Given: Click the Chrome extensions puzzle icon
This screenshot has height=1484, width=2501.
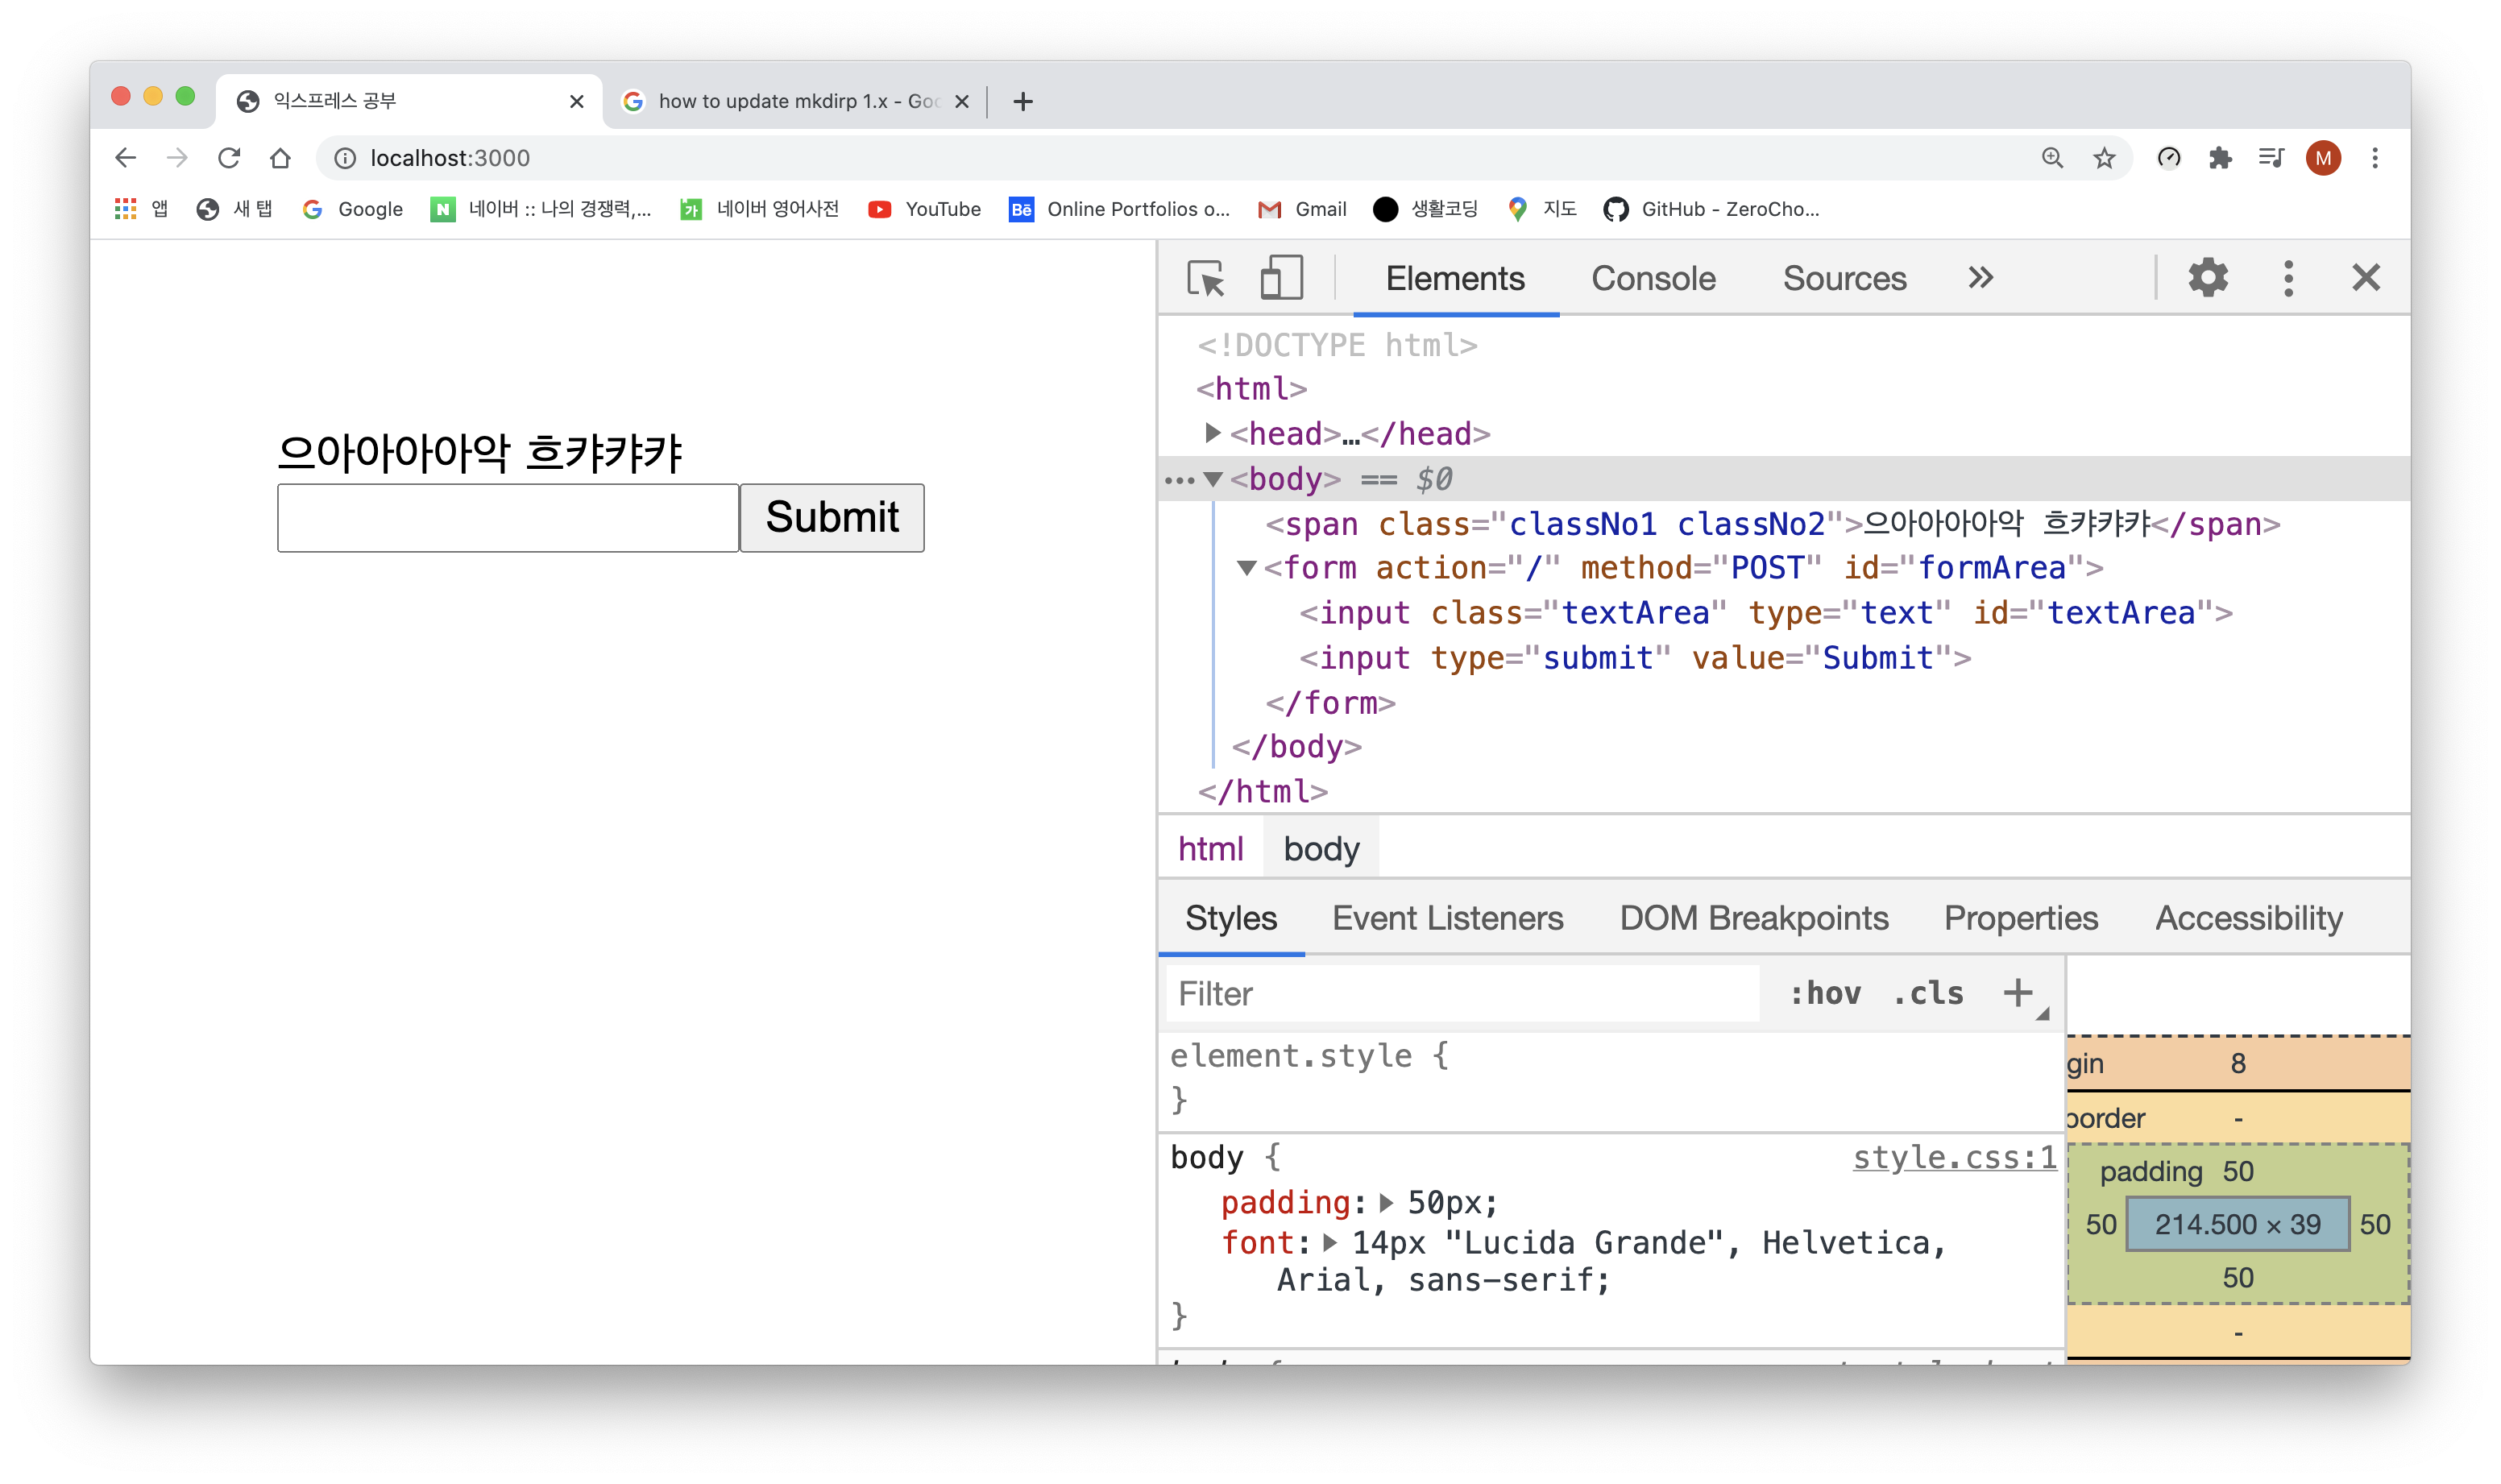Looking at the screenshot, I should 2220,158.
